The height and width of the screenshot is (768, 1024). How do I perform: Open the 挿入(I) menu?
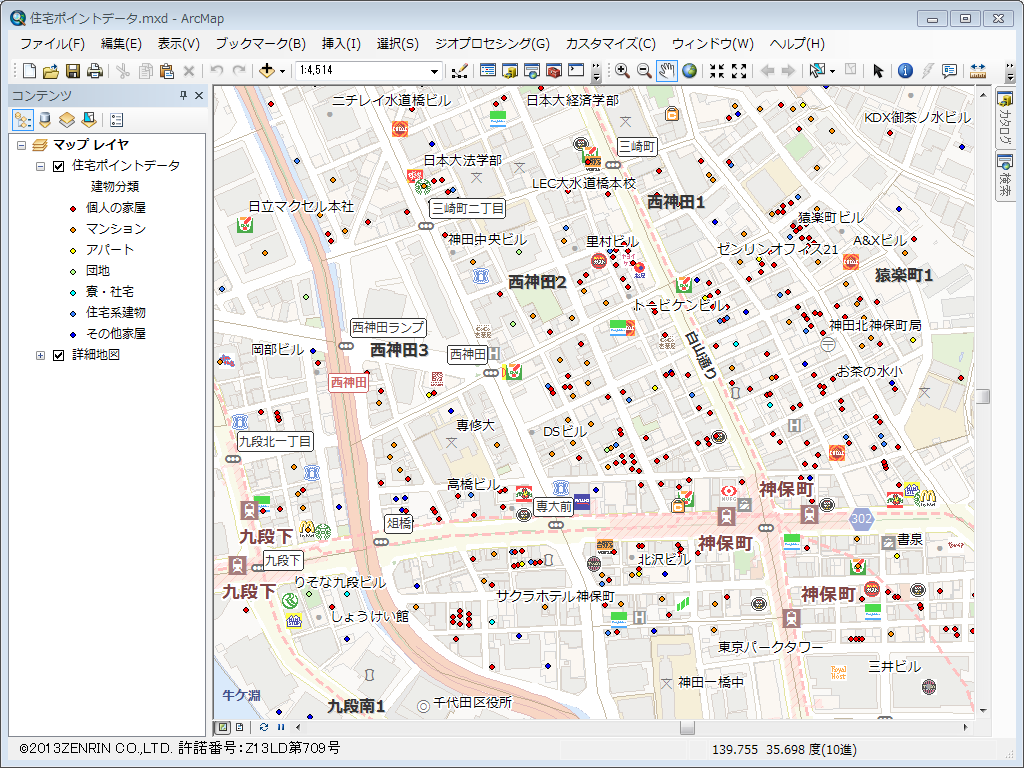click(x=341, y=44)
